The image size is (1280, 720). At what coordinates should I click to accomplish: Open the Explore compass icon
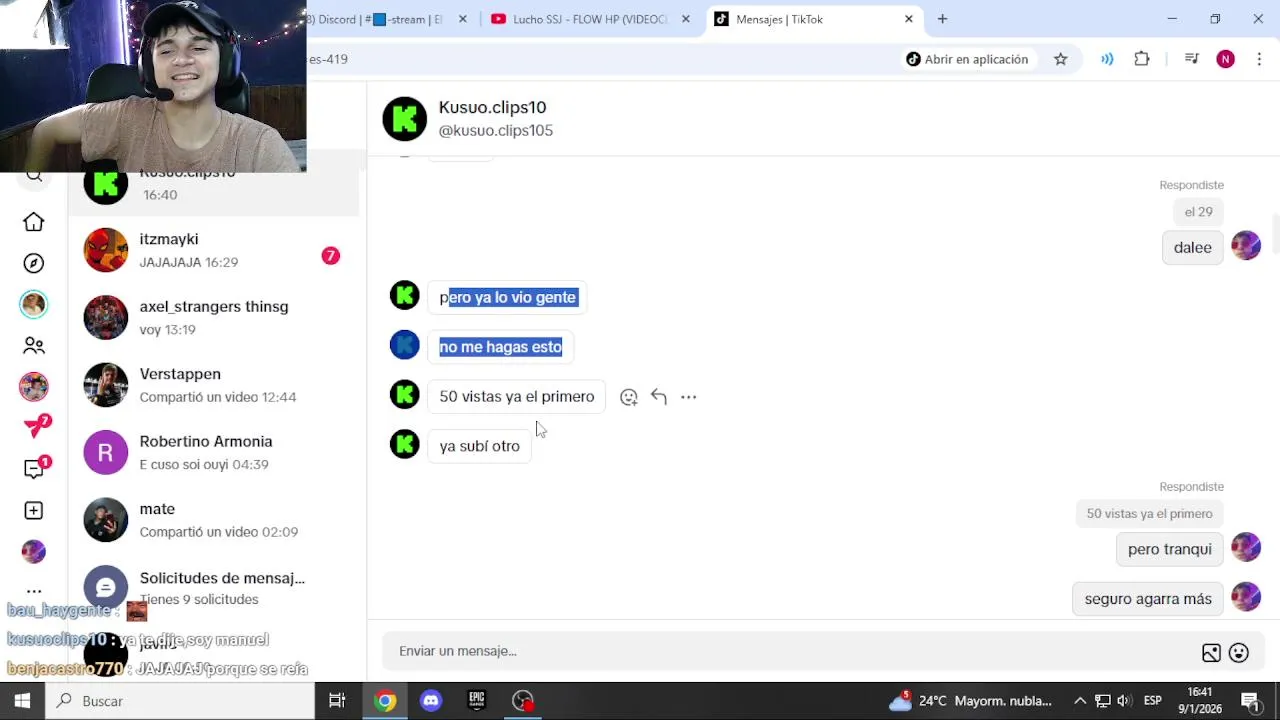[34, 263]
